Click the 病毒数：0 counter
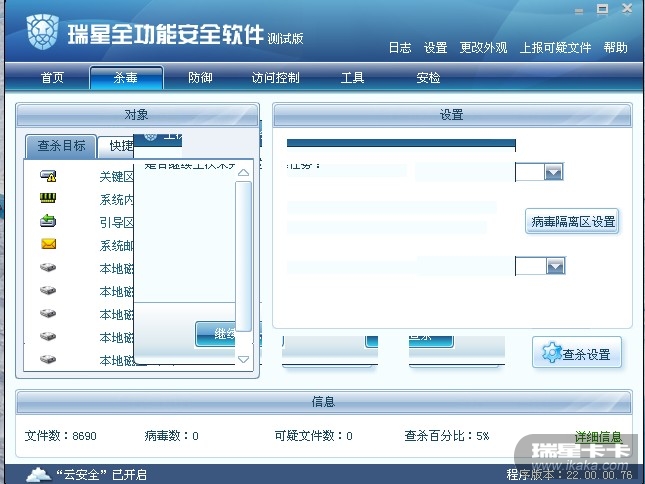 (x=172, y=436)
